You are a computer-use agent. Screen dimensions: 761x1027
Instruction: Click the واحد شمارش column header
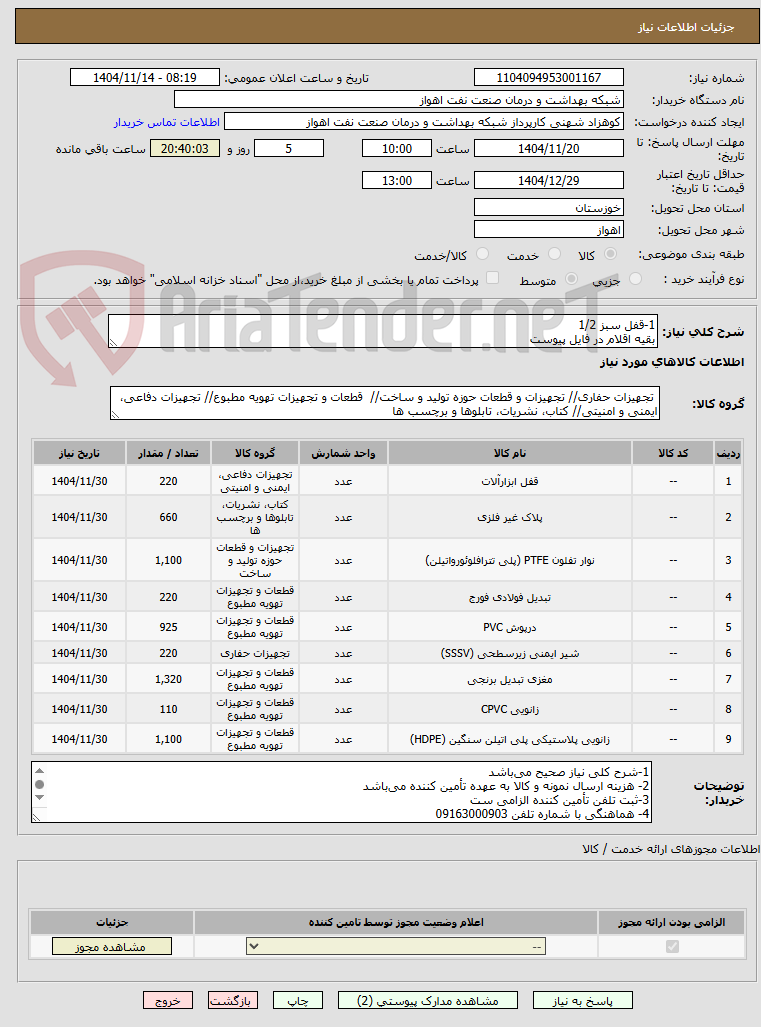343,453
